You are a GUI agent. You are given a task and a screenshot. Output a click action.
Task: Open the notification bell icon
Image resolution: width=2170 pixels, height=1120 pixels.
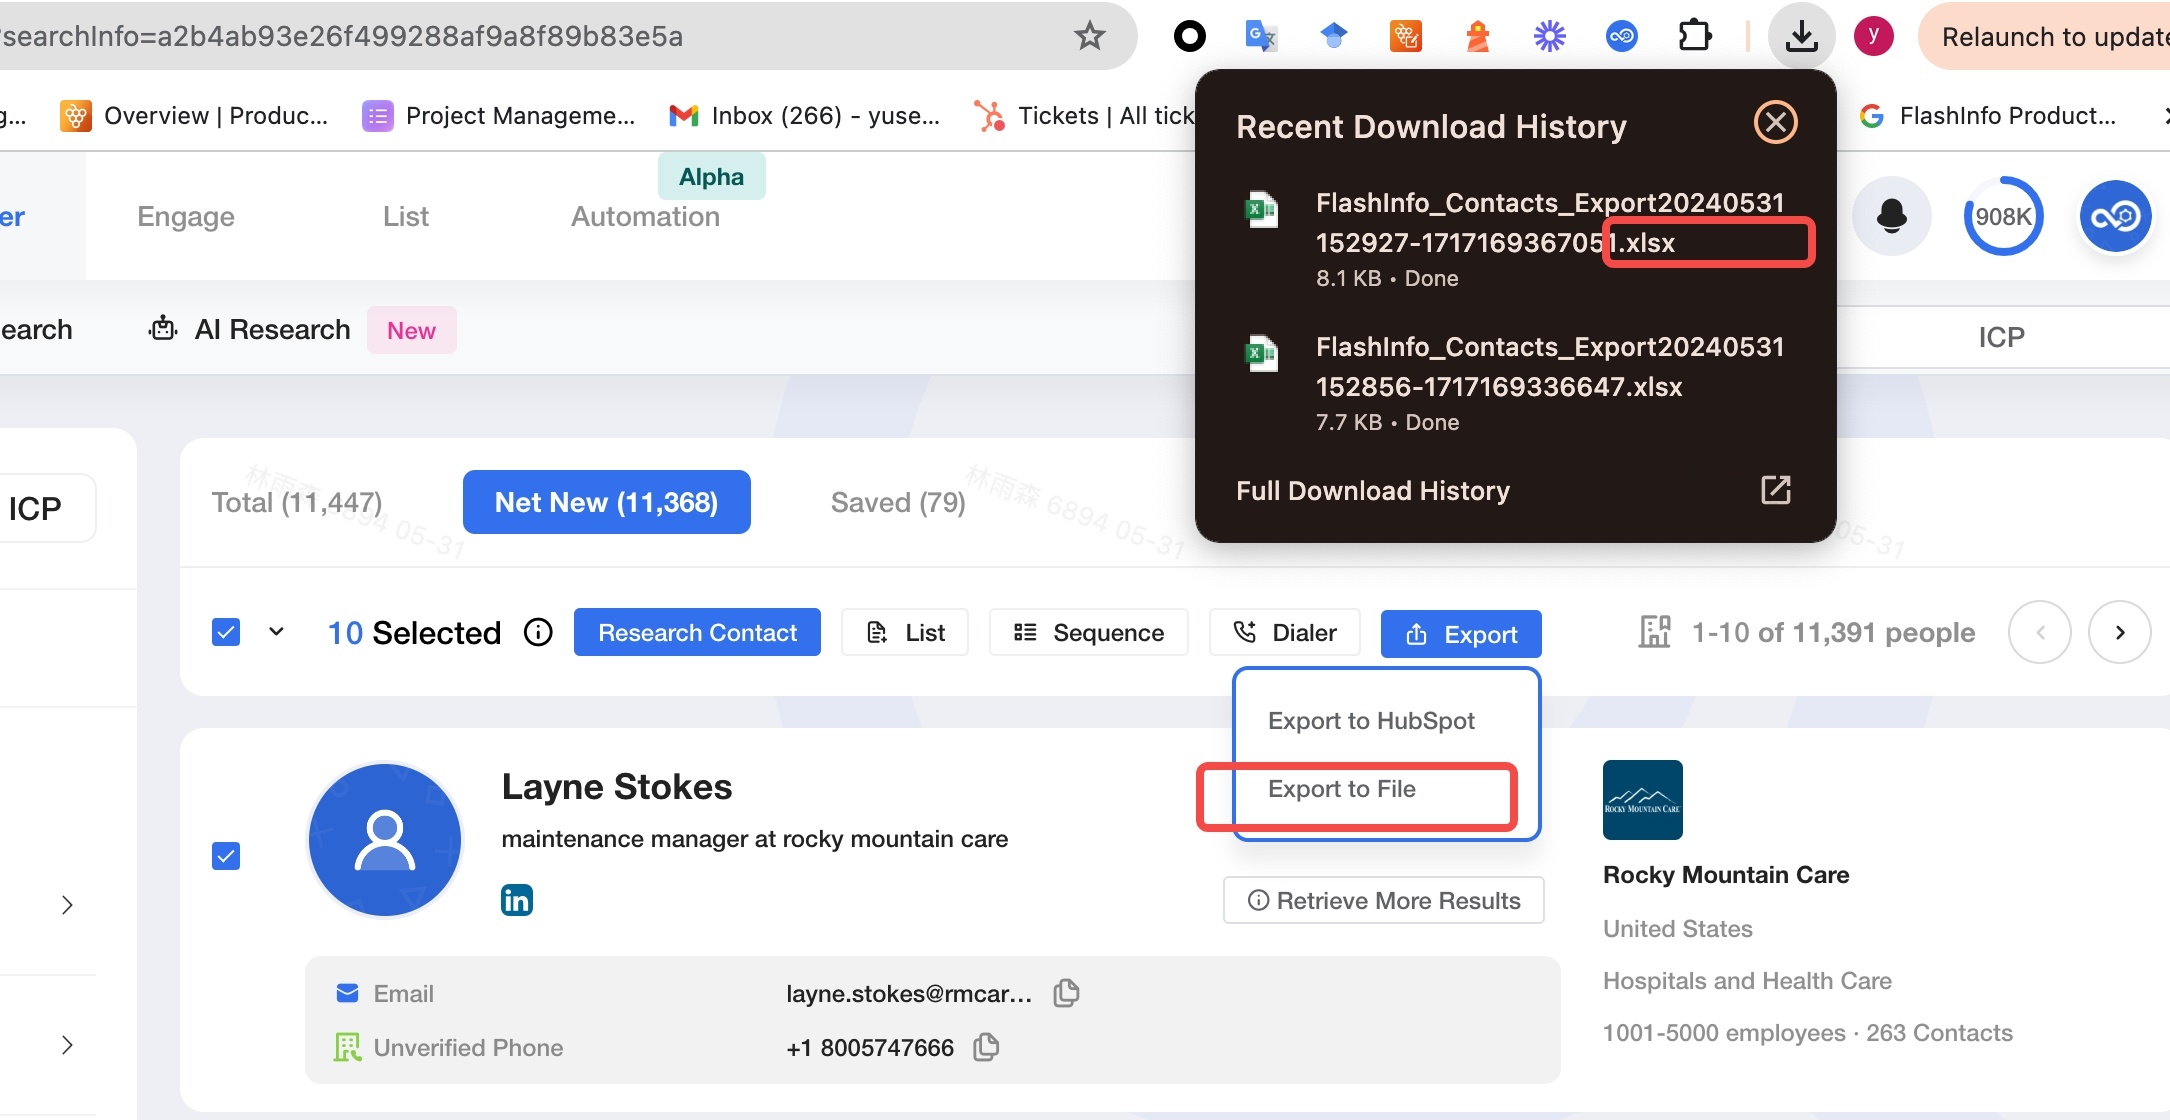tap(1891, 216)
